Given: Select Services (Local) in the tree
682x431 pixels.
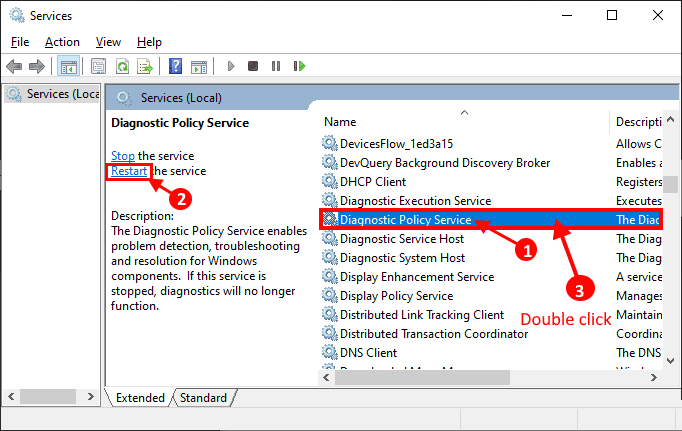Looking at the screenshot, I should click(54, 94).
